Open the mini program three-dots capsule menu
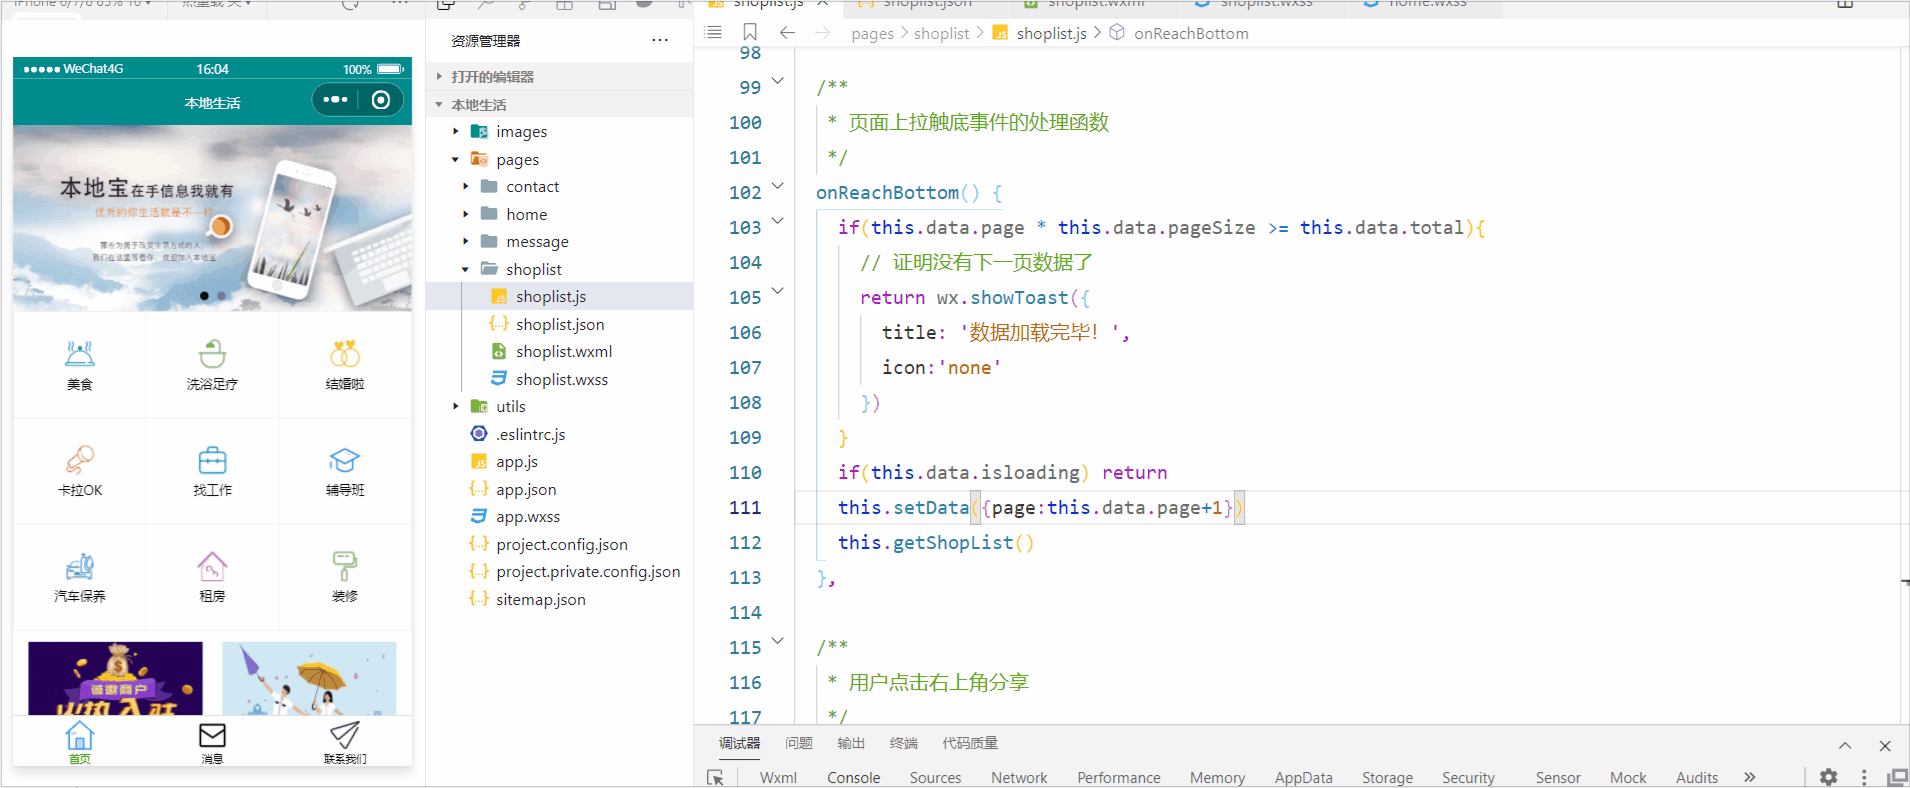 pyautogui.click(x=335, y=100)
